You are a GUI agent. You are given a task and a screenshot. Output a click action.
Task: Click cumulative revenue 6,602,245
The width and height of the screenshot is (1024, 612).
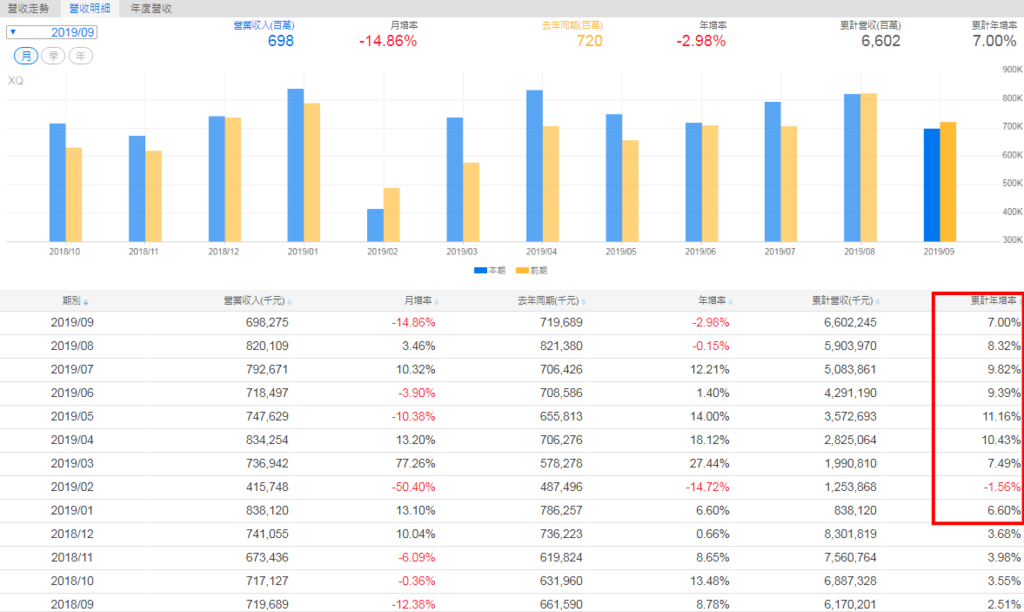click(x=850, y=323)
